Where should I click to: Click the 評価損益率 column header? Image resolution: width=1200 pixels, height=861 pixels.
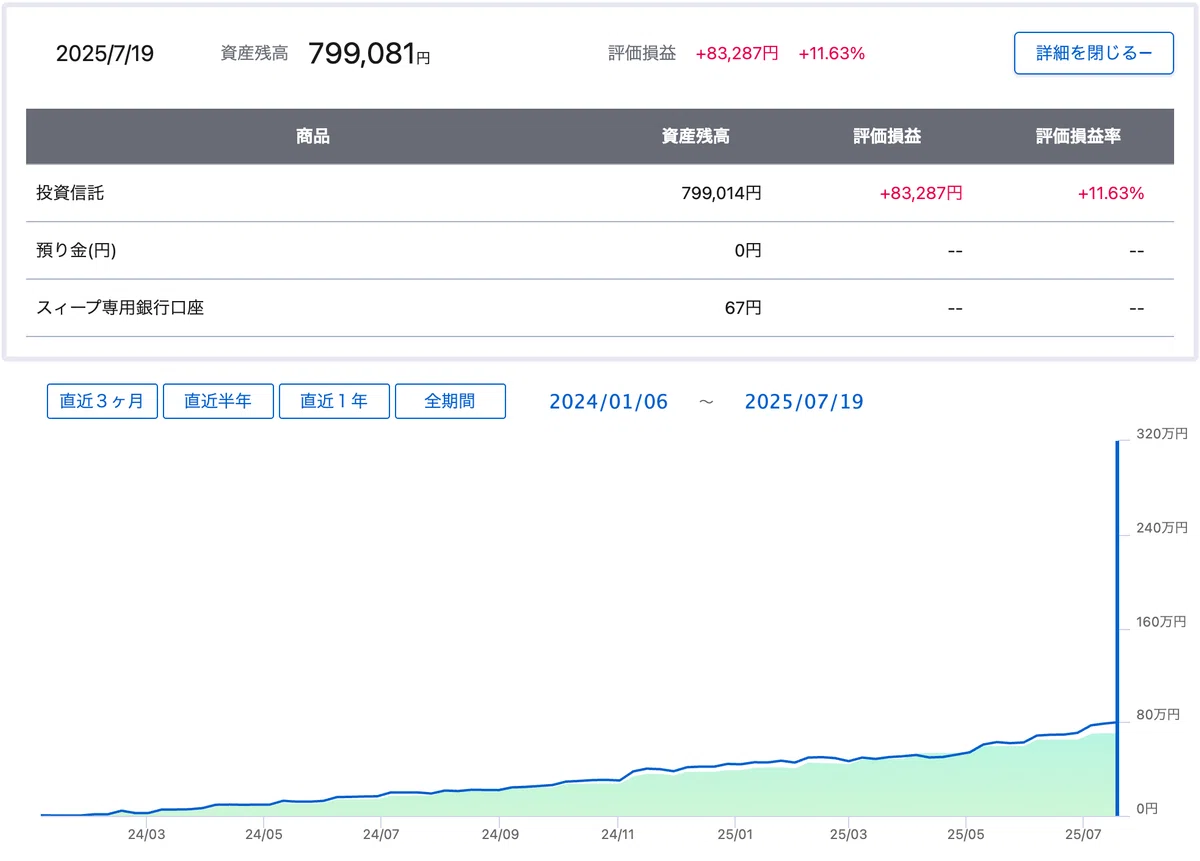[1078, 136]
